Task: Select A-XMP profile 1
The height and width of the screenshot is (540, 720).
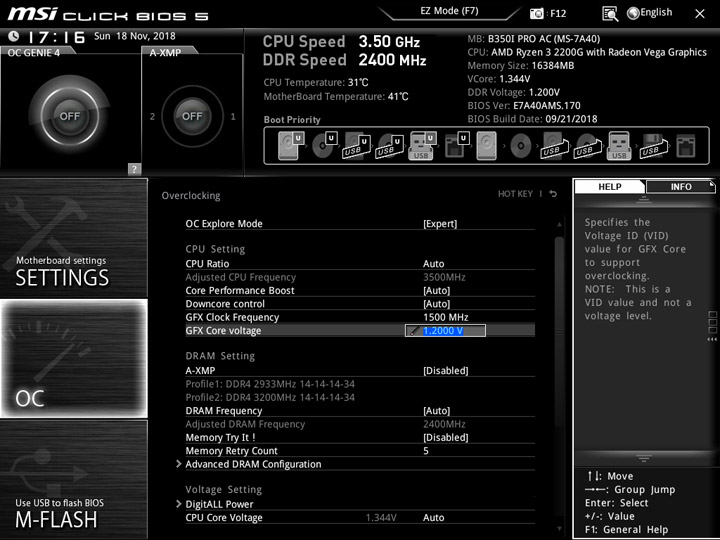Action: pyautogui.click(x=233, y=117)
